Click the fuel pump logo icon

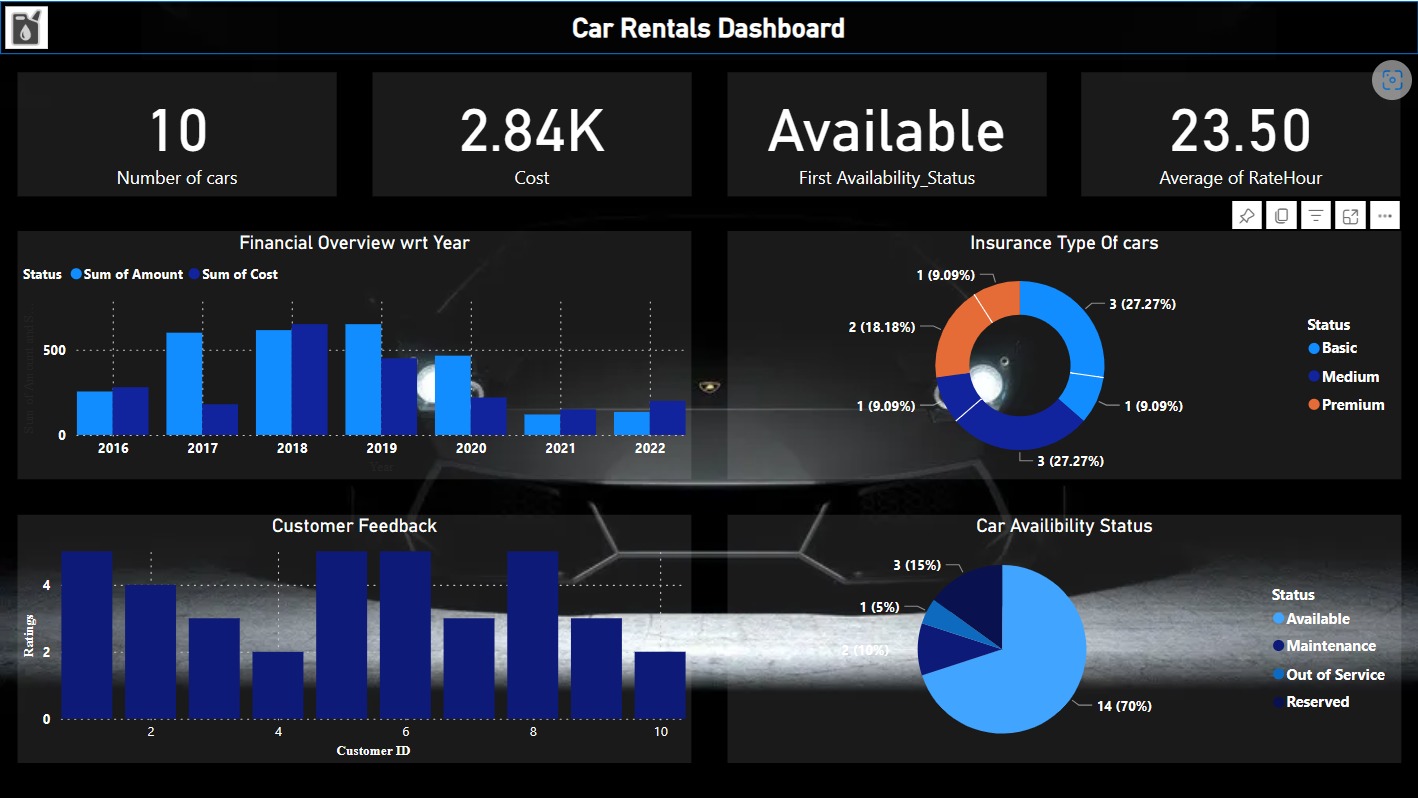(26, 27)
